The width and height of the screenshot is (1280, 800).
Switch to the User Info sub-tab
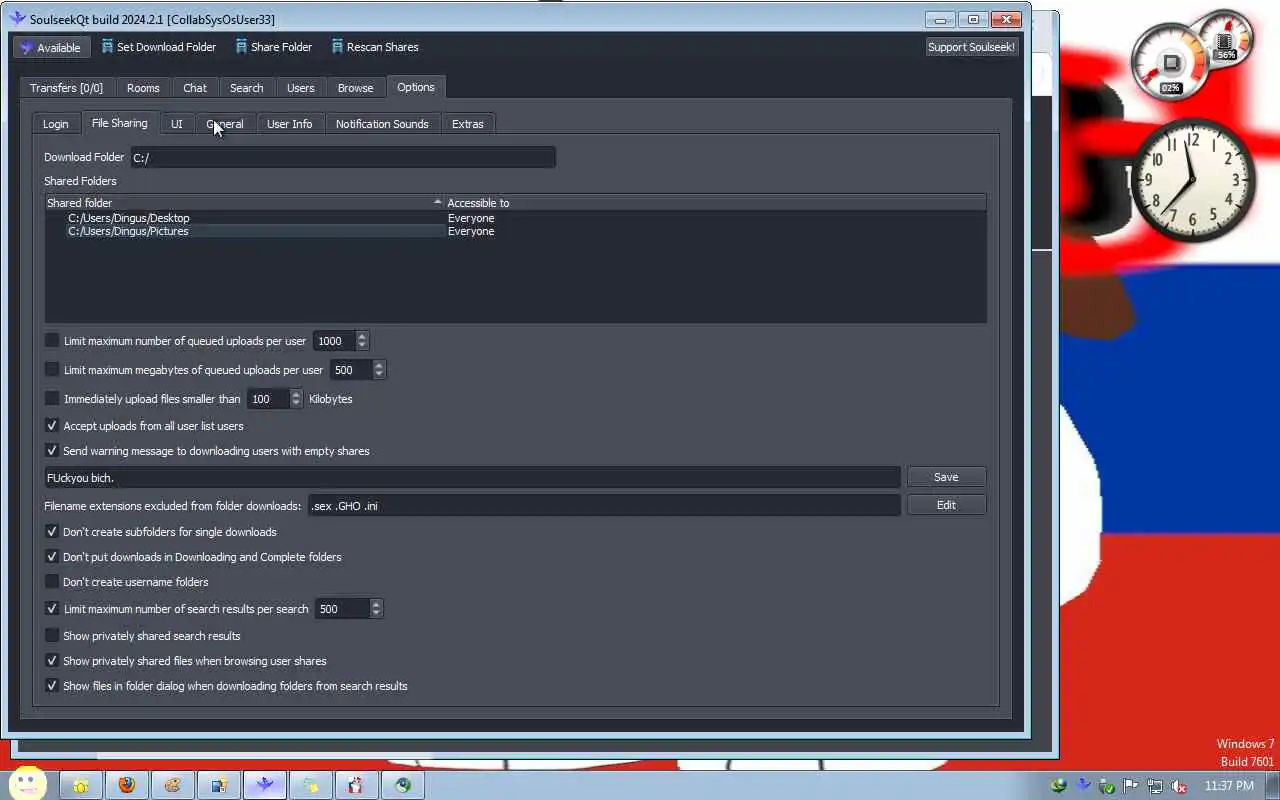click(289, 124)
